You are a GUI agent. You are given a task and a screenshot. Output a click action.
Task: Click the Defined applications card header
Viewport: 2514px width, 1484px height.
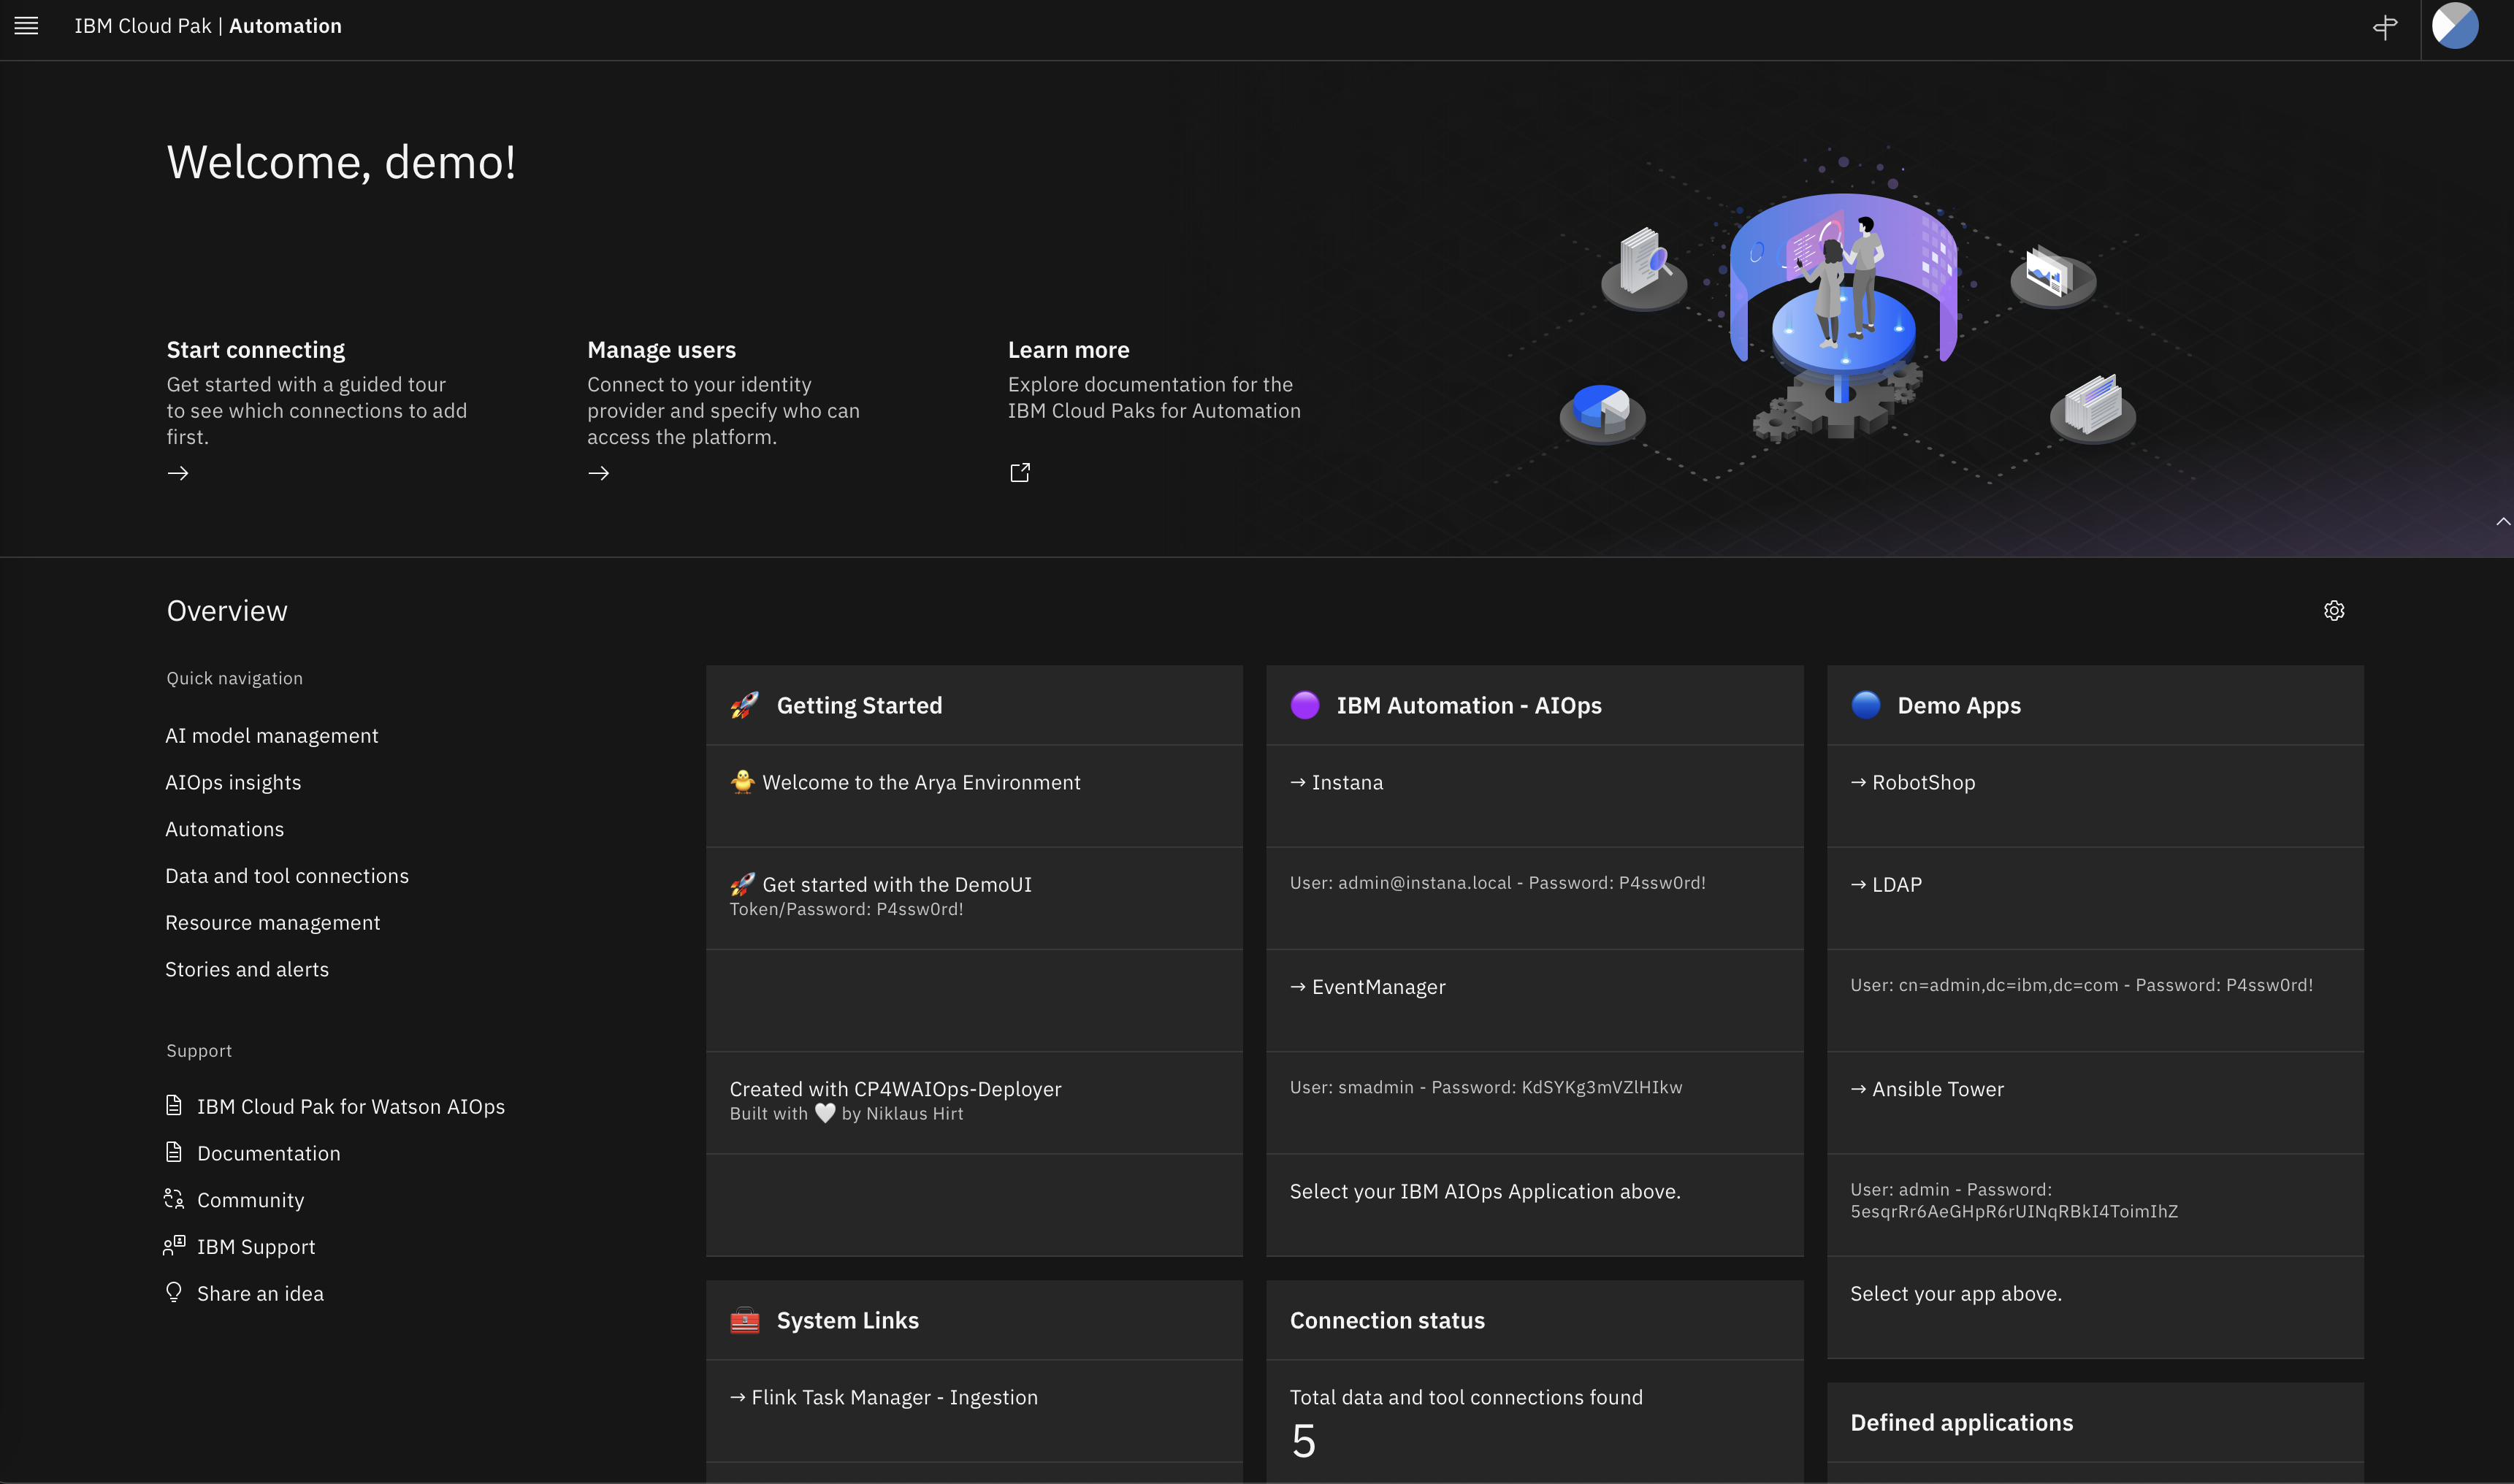tap(2095, 1423)
